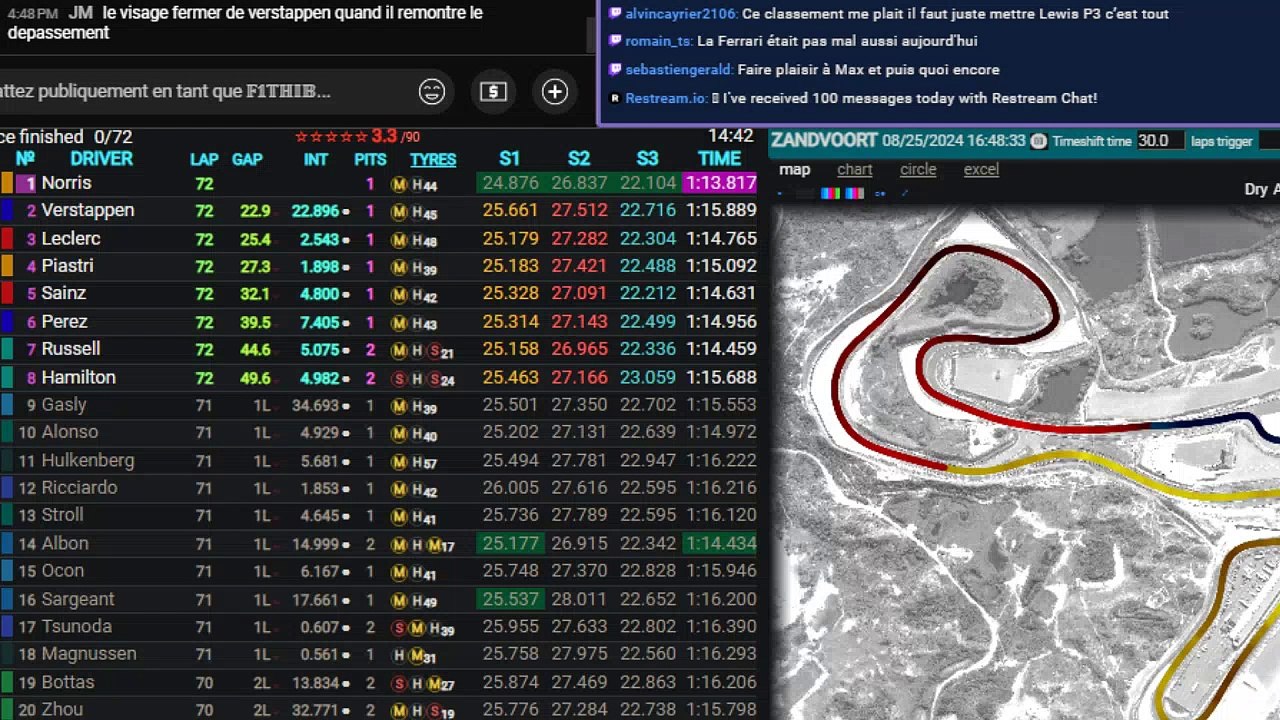Click the soft tyre icon in Russell's row
1280x720 pixels.
tap(434, 351)
